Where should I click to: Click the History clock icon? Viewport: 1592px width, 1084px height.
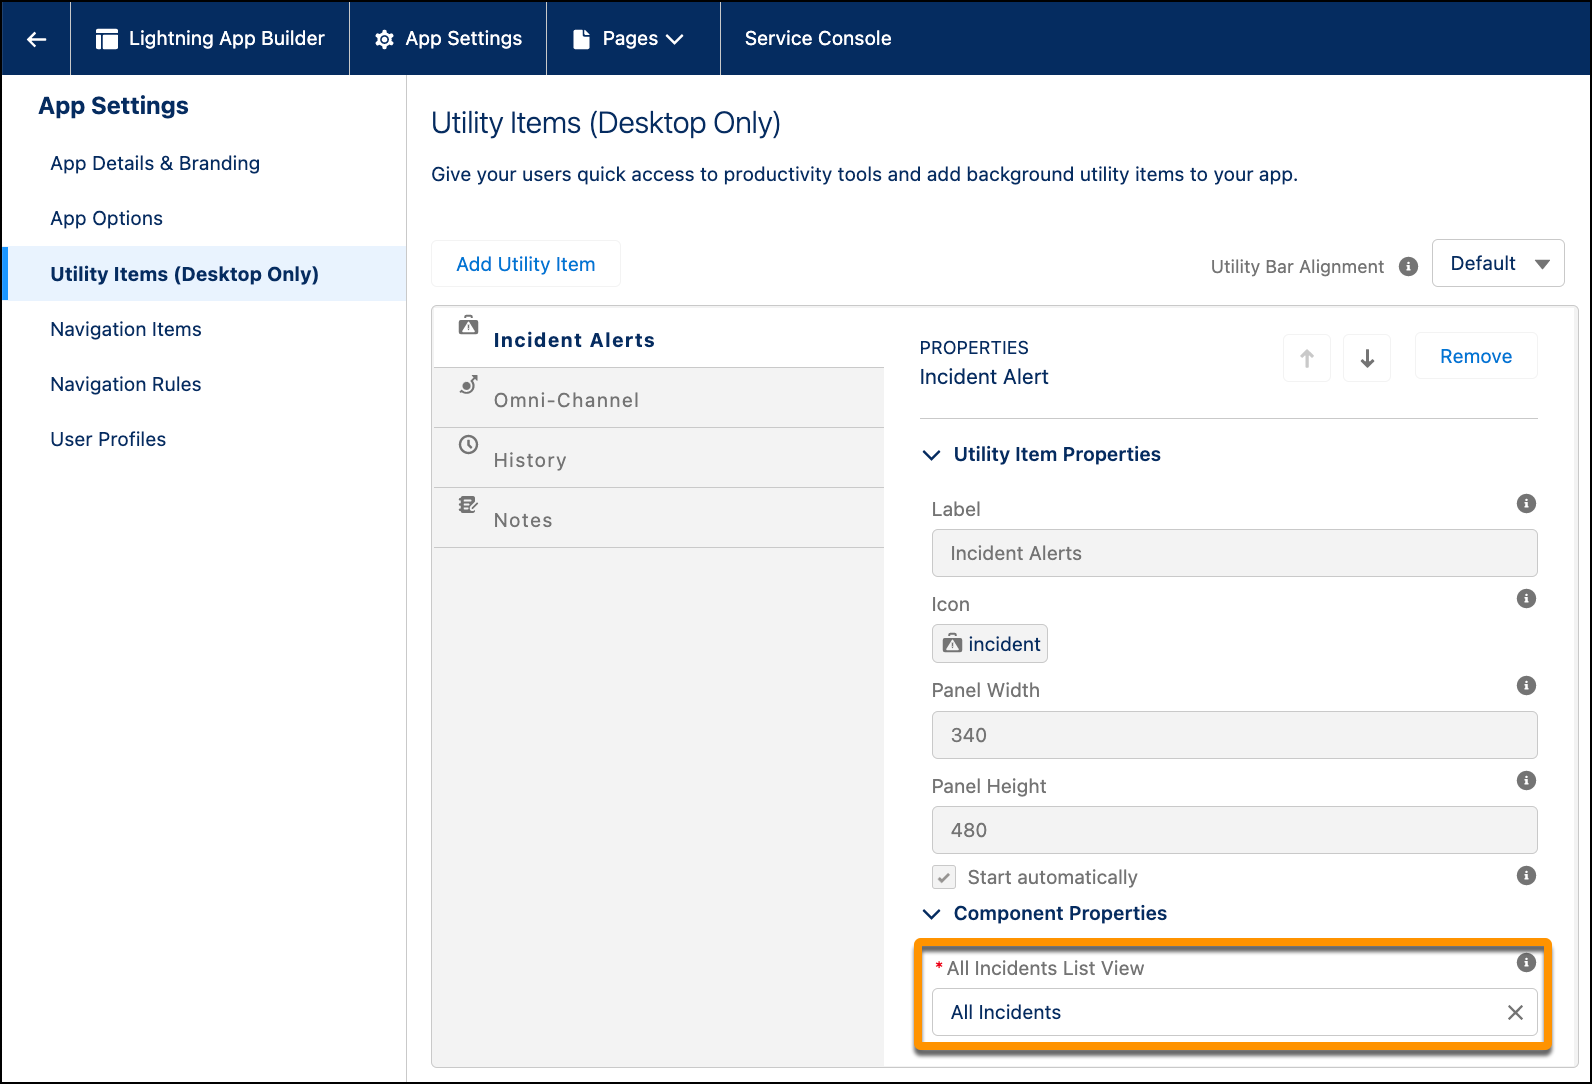pyautogui.click(x=468, y=445)
